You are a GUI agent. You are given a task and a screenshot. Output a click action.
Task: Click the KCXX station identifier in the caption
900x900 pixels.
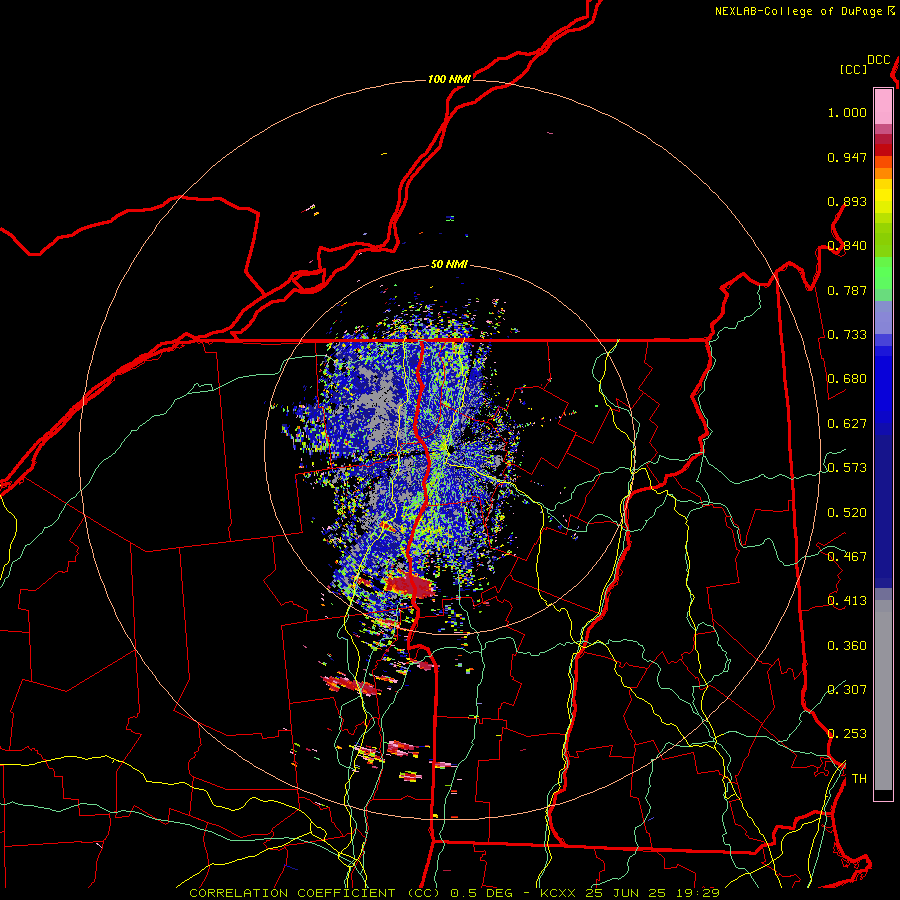[x=557, y=893]
